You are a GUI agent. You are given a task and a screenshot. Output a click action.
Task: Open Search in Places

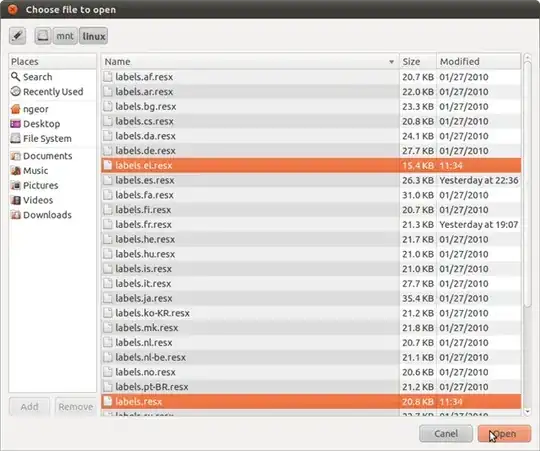53,77
